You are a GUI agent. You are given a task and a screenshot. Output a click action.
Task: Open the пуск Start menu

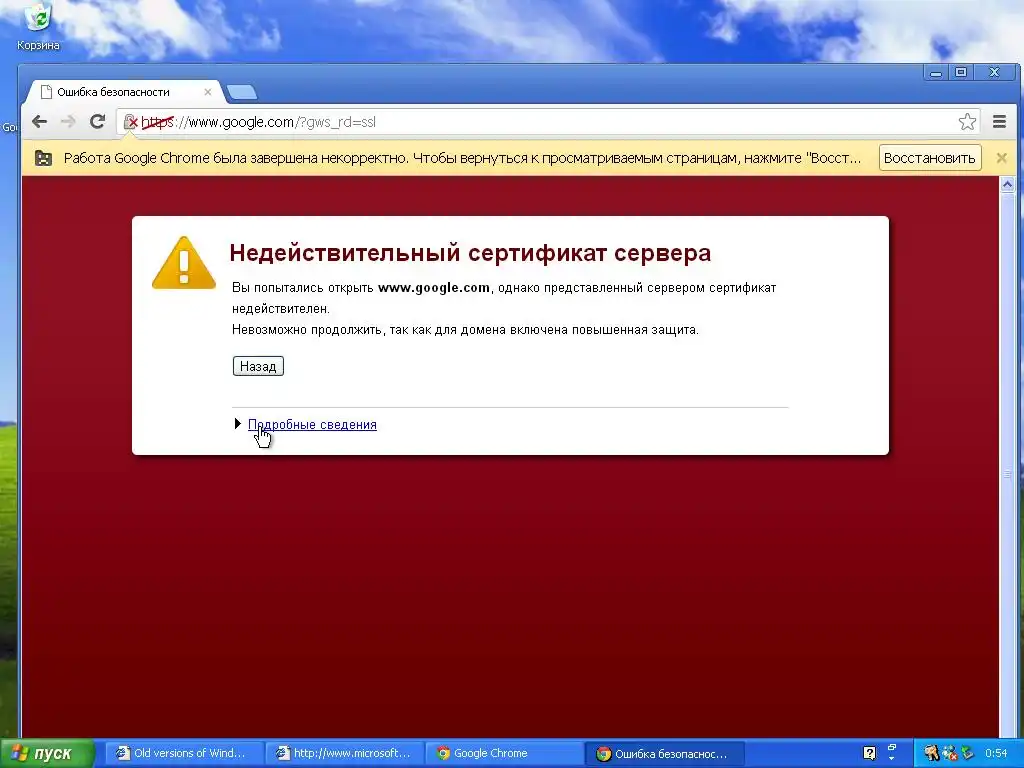(x=47, y=754)
